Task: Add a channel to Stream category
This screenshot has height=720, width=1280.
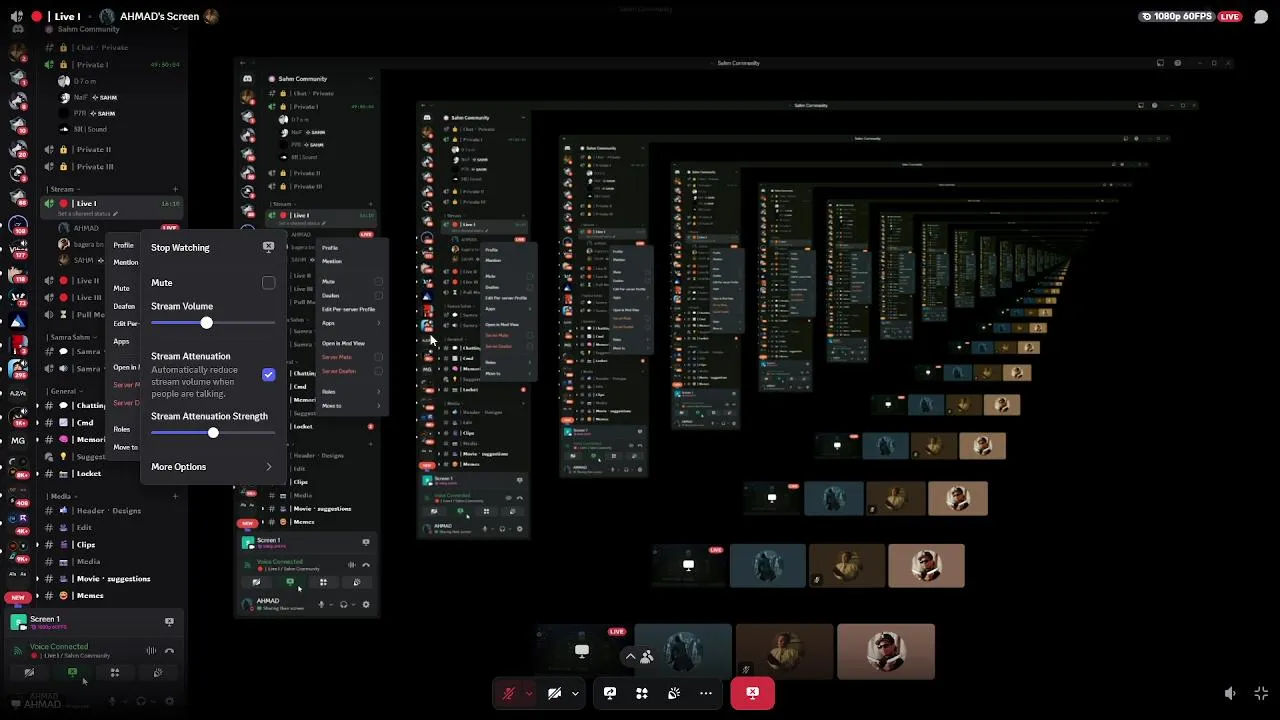Action: point(175,189)
